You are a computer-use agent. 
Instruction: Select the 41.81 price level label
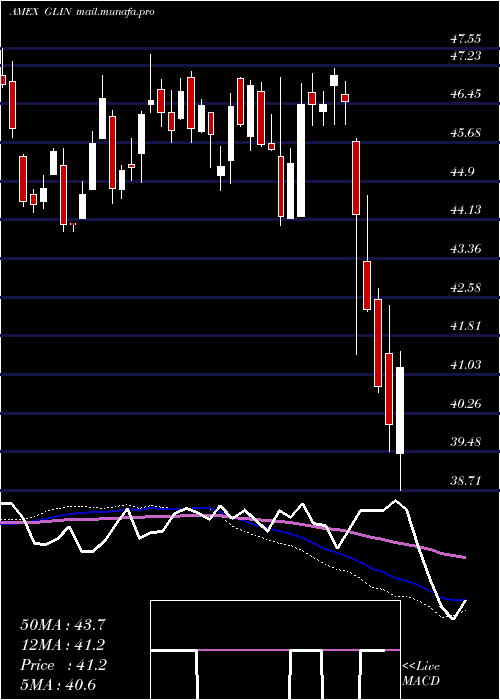pyautogui.click(x=466, y=326)
